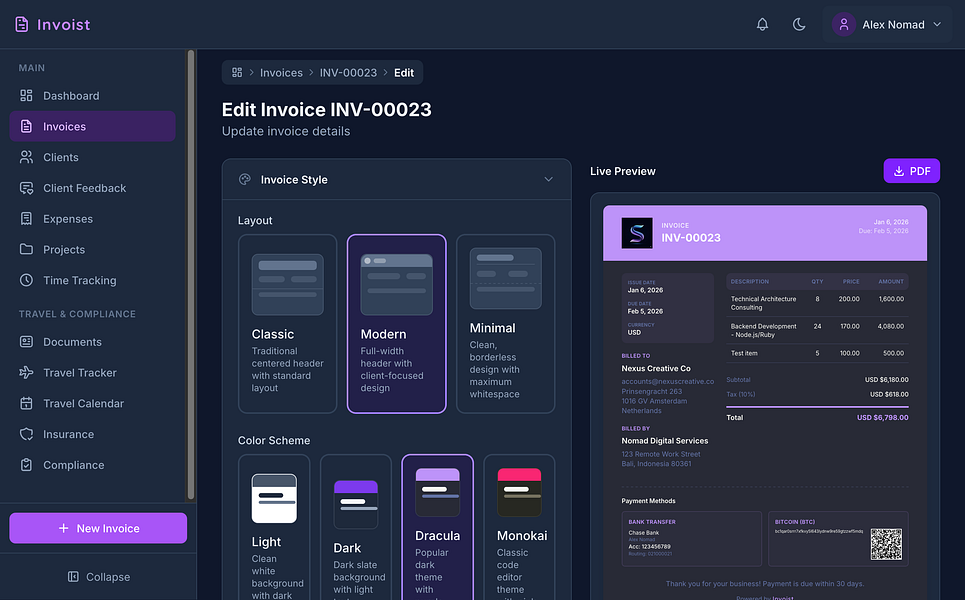Click the Collapse panel icon
Image resolution: width=965 pixels, height=600 pixels.
point(73,577)
